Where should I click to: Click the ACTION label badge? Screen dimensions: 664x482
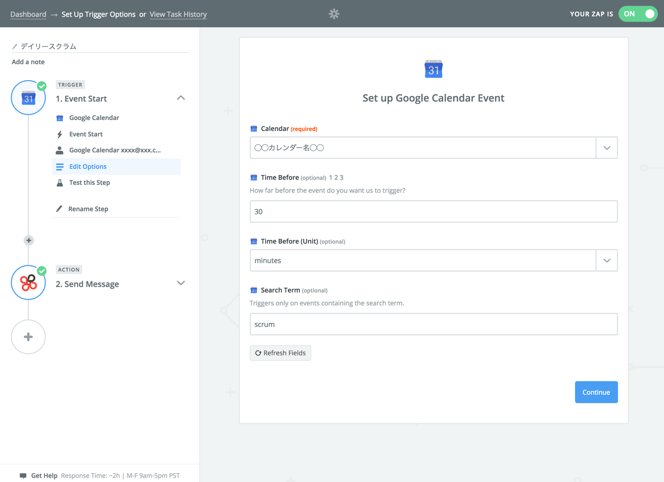pos(69,269)
